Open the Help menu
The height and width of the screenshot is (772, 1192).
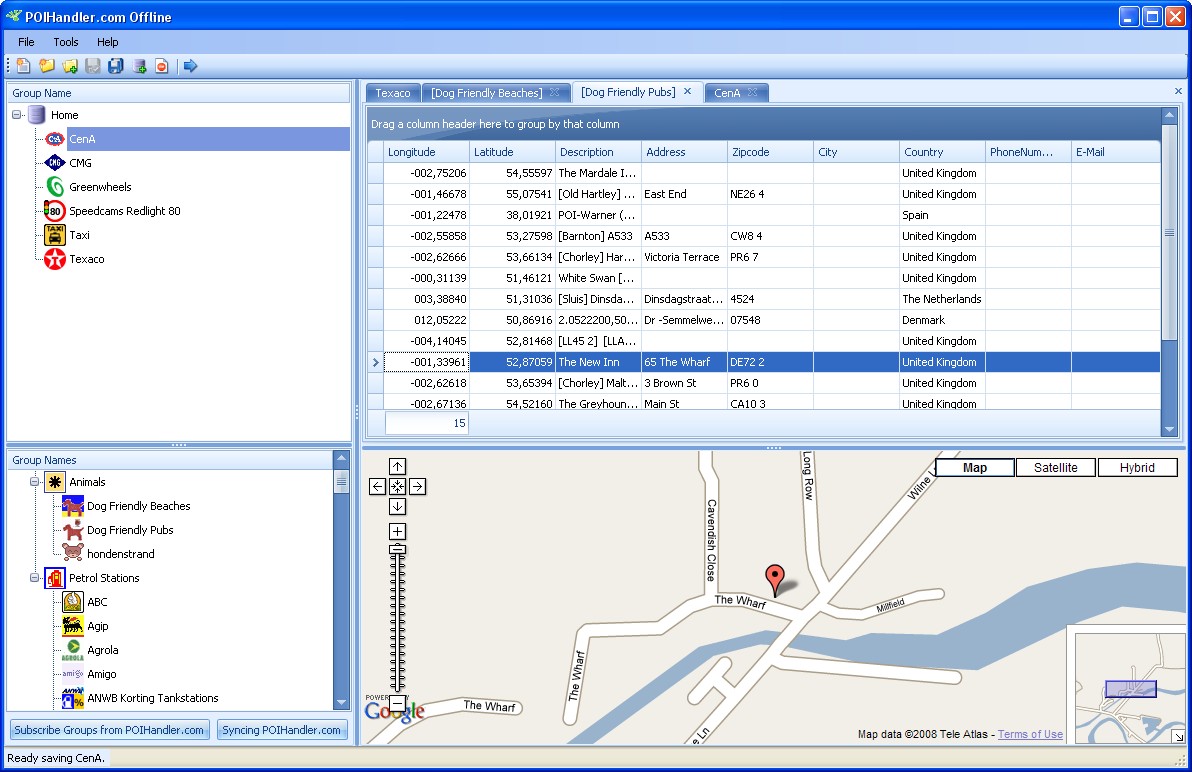(107, 42)
